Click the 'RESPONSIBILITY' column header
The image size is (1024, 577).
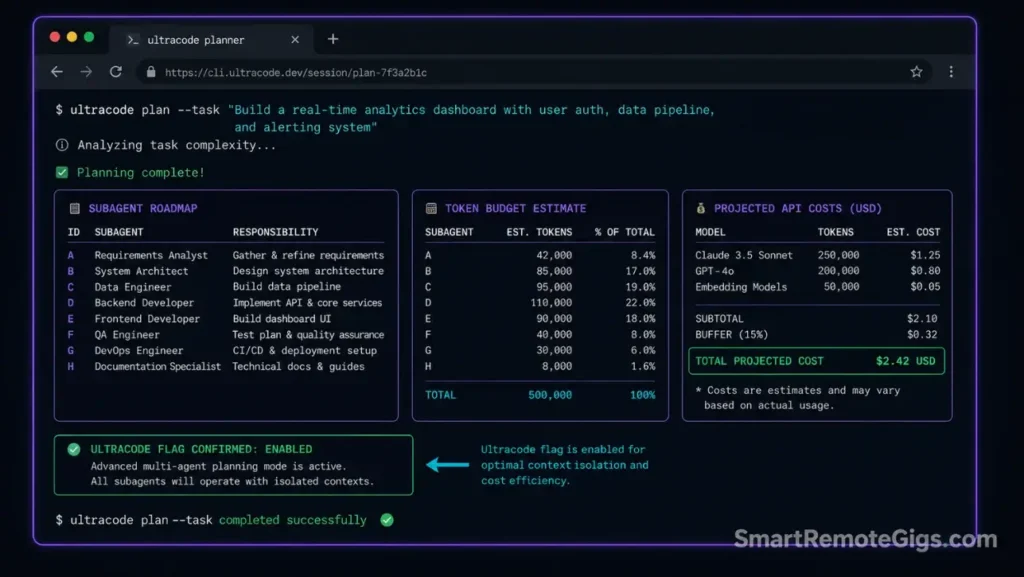pyautogui.click(x=276, y=232)
